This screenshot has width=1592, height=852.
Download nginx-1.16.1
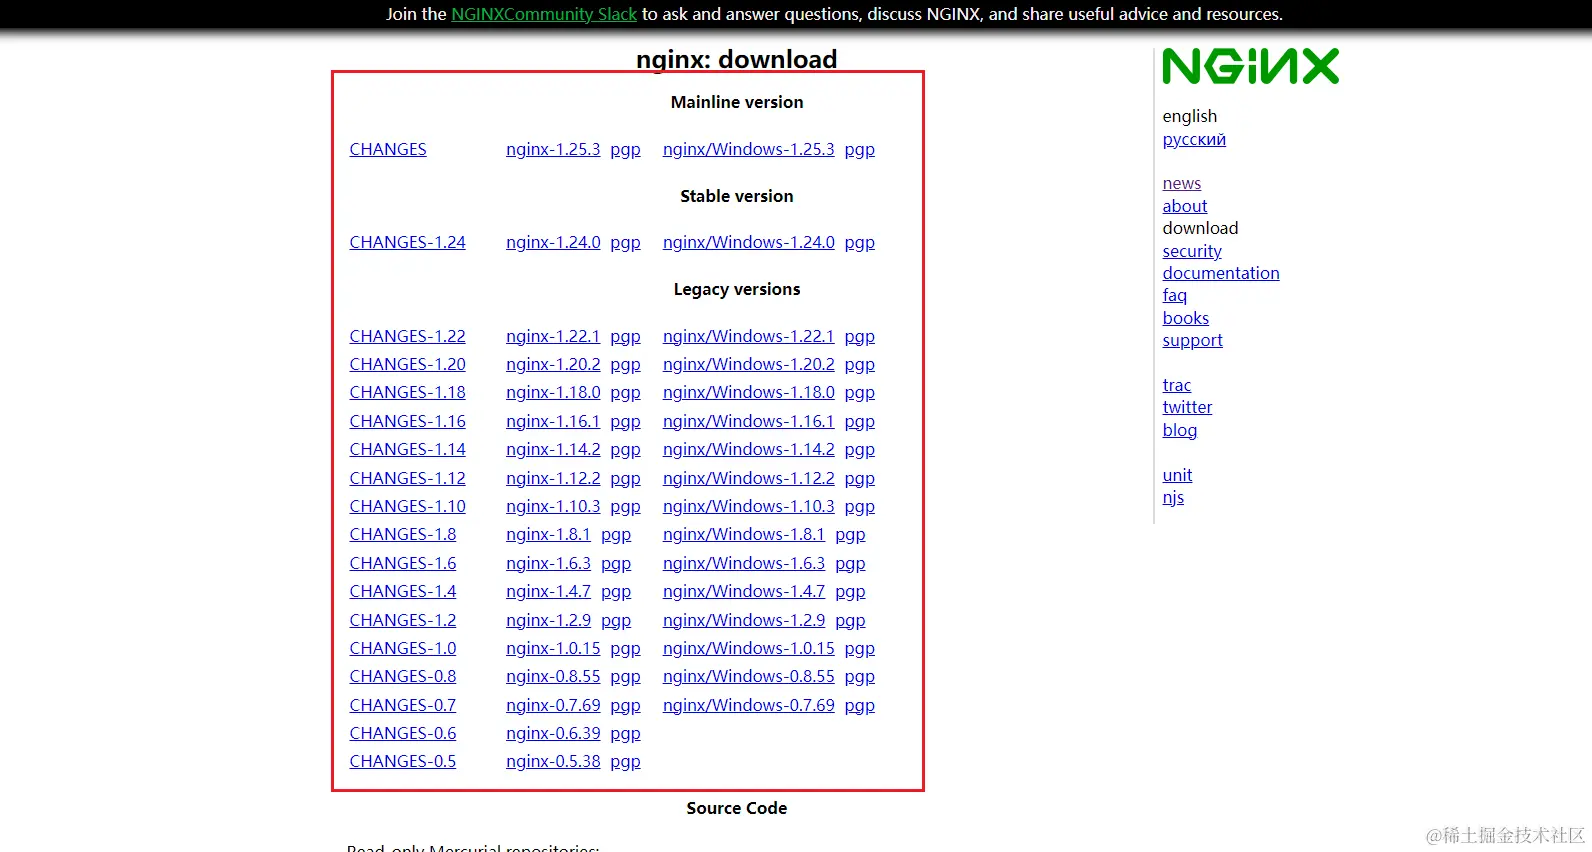553,421
